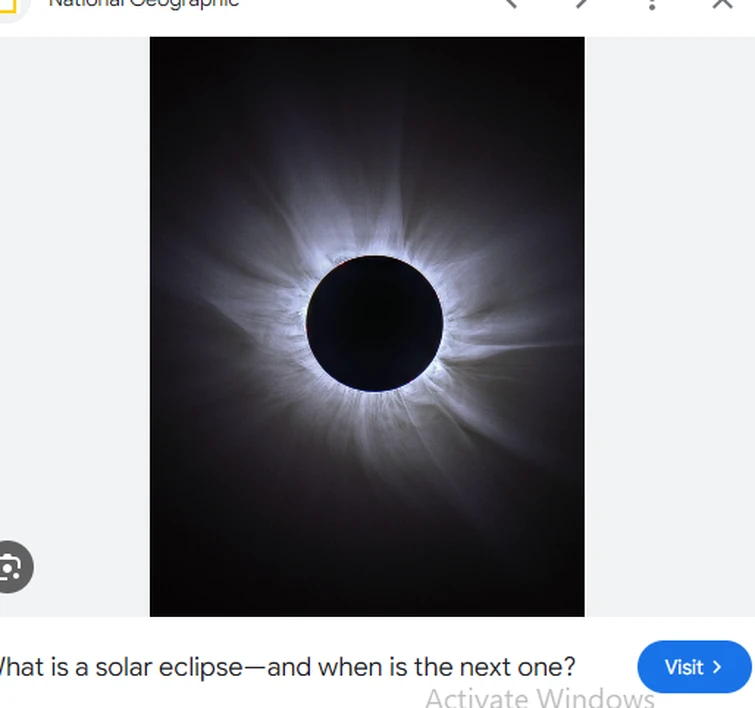Go to the previous image result

pyautogui.click(x=511, y=3)
